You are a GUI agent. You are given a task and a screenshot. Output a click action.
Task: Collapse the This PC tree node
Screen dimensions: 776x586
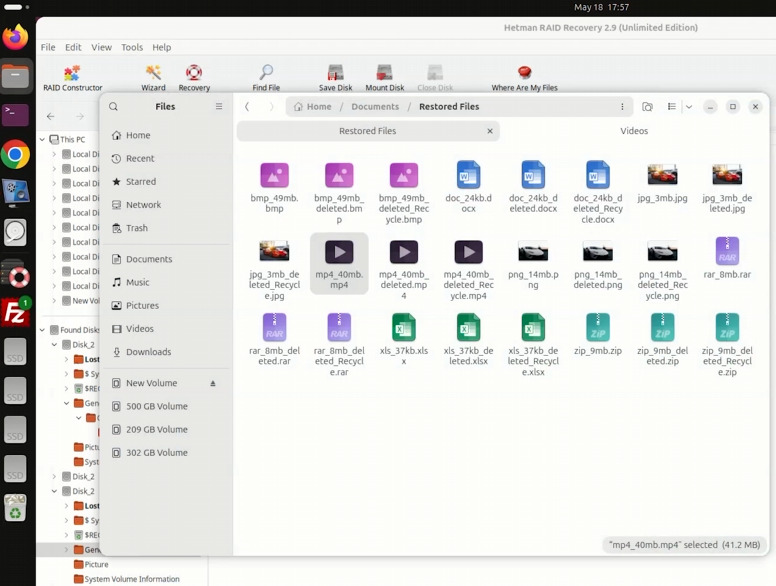coord(43,140)
